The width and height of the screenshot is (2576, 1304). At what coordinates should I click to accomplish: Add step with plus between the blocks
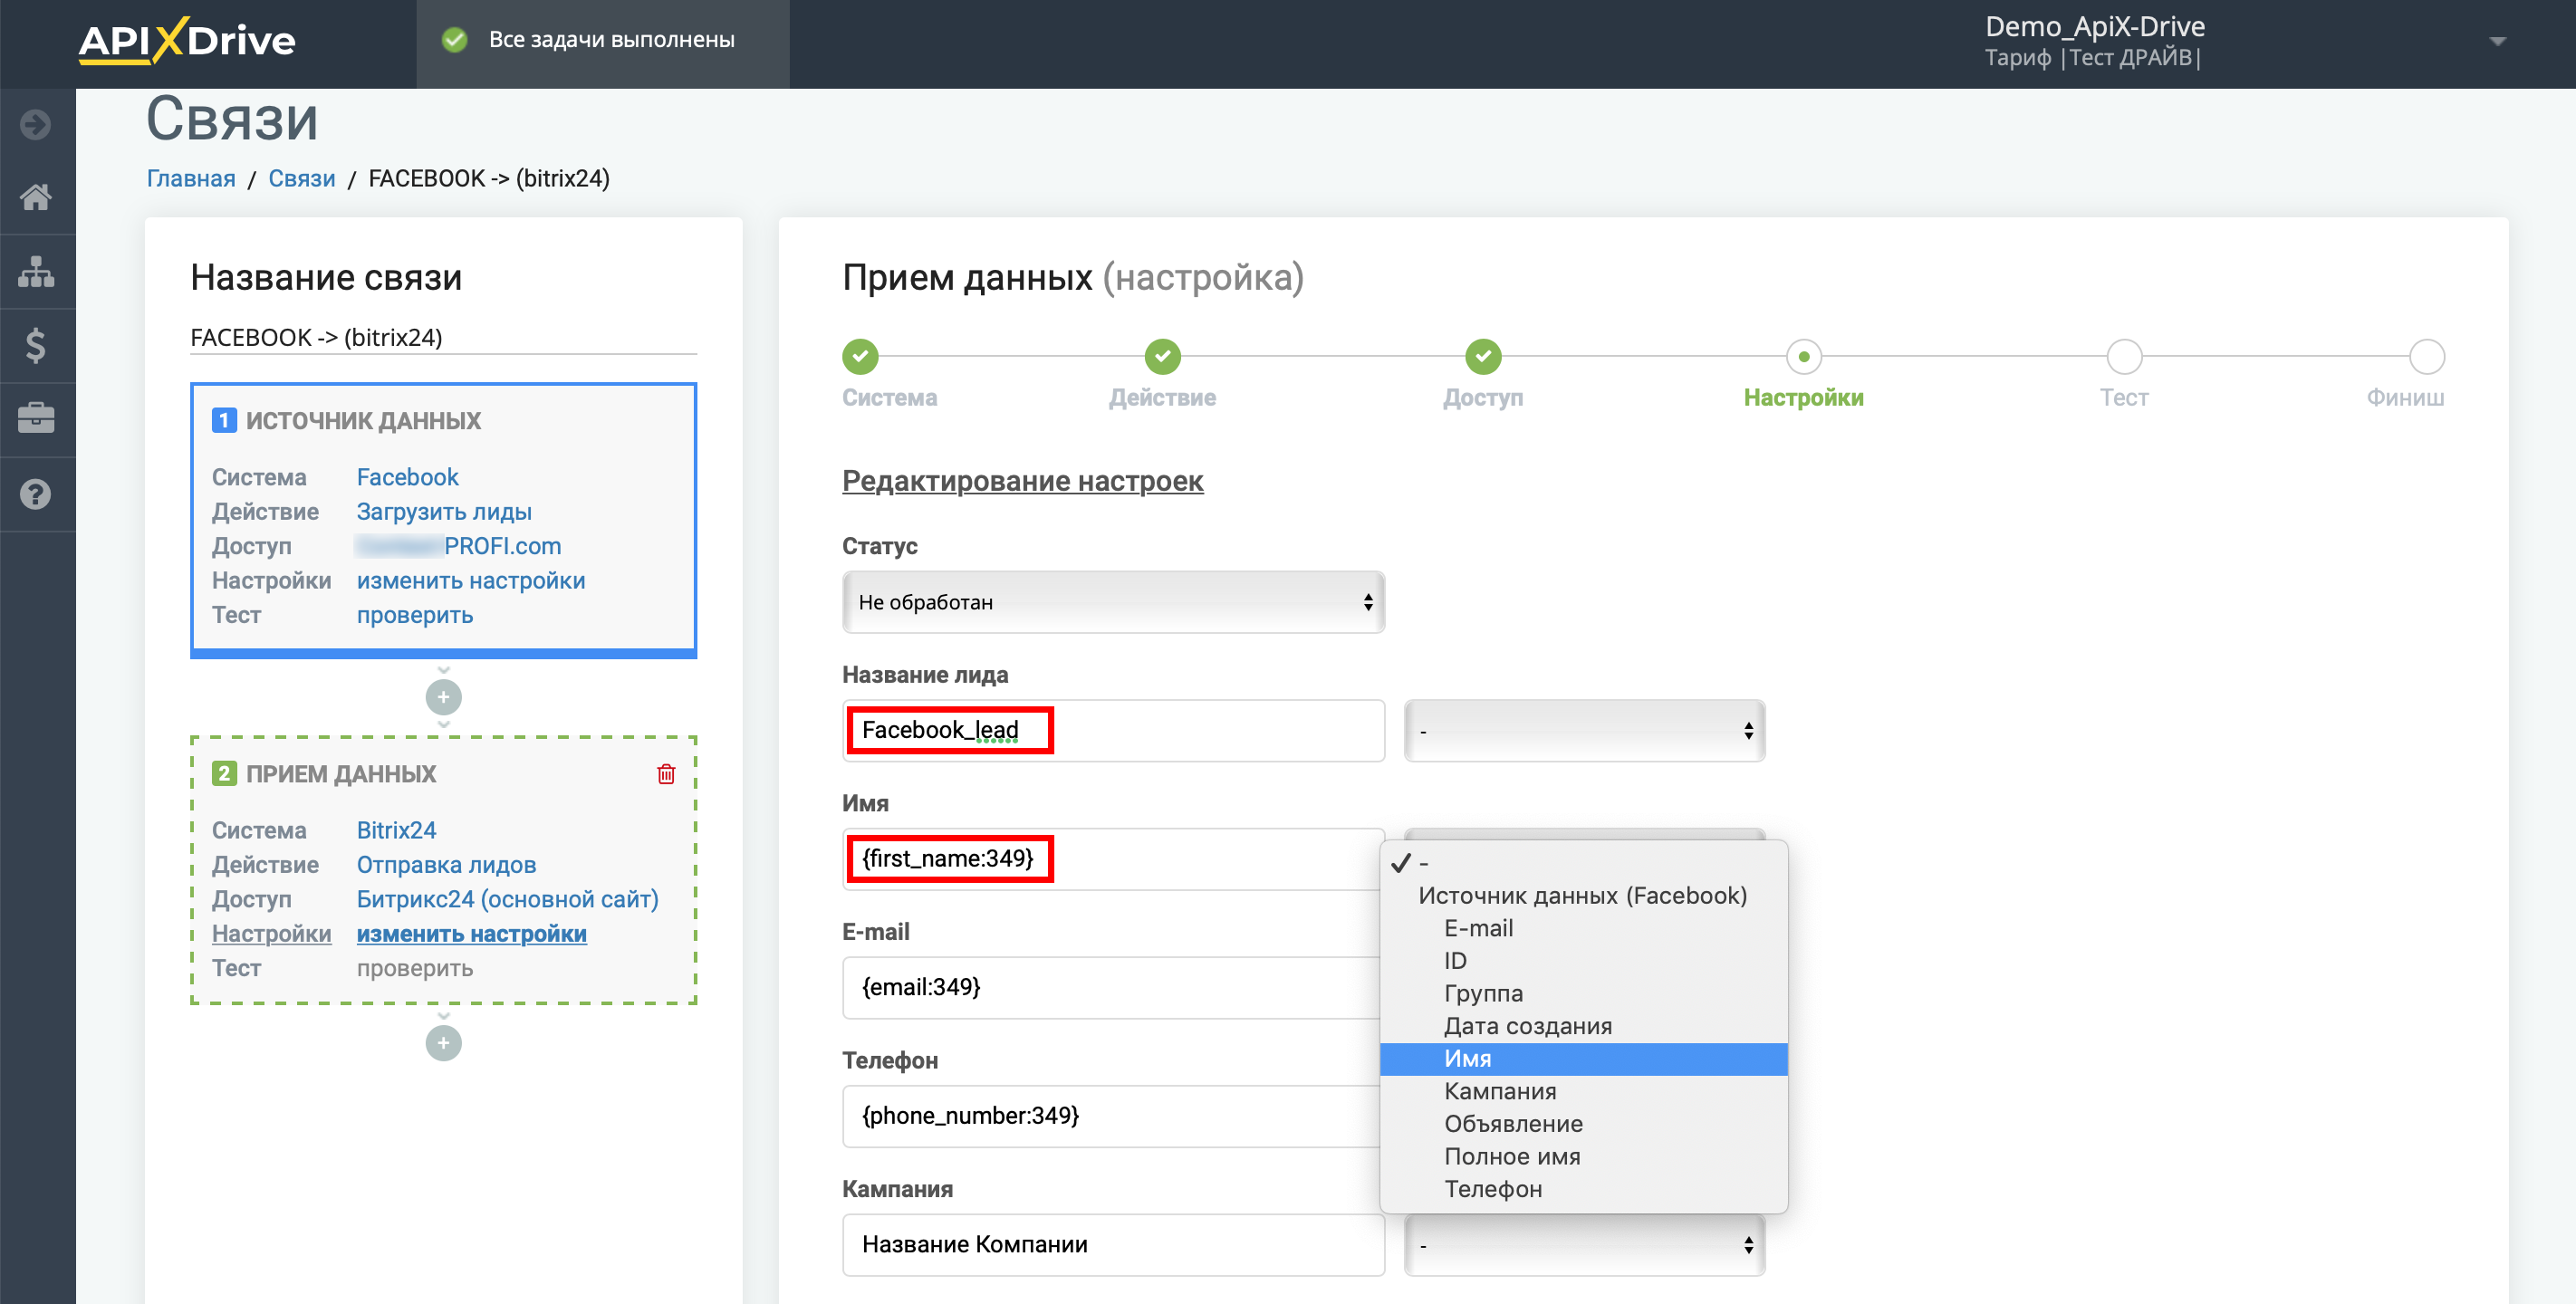(x=443, y=697)
